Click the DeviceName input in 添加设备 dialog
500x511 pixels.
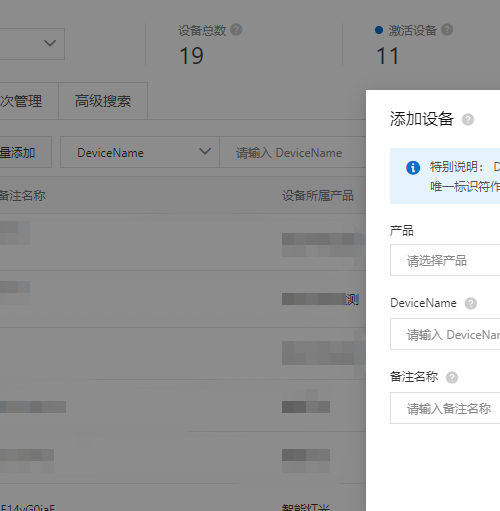(x=445, y=334)
